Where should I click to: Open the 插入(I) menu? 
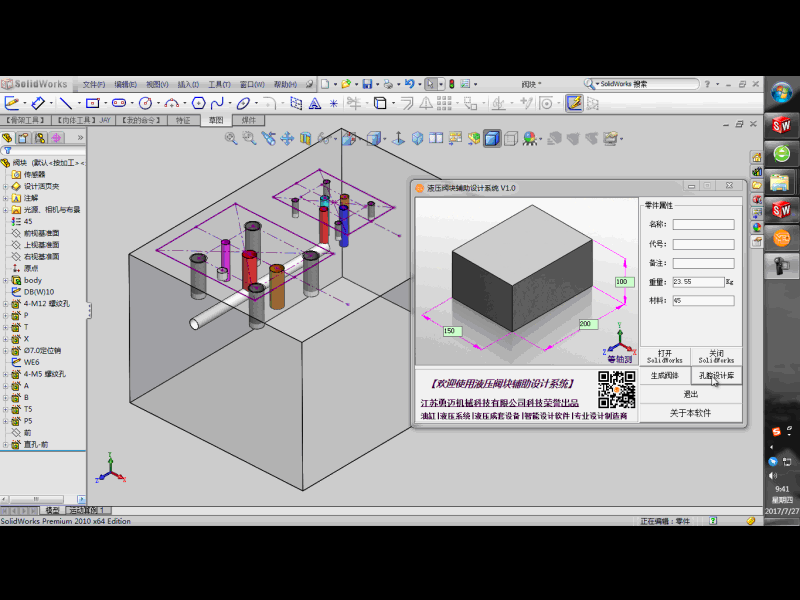coord(188,84)
